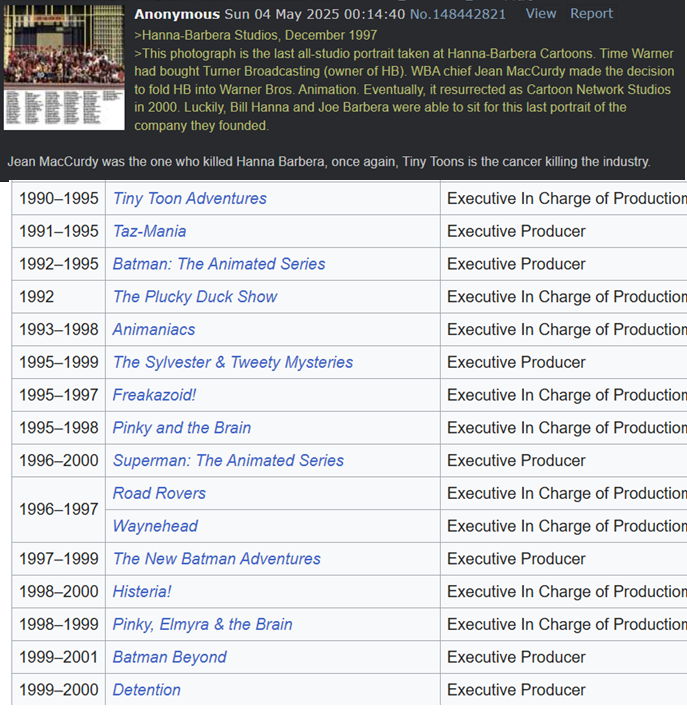This screenshot has height=712, width=687.
Task: Open Superman: The Animated Series link
Action: pos(228,460)
